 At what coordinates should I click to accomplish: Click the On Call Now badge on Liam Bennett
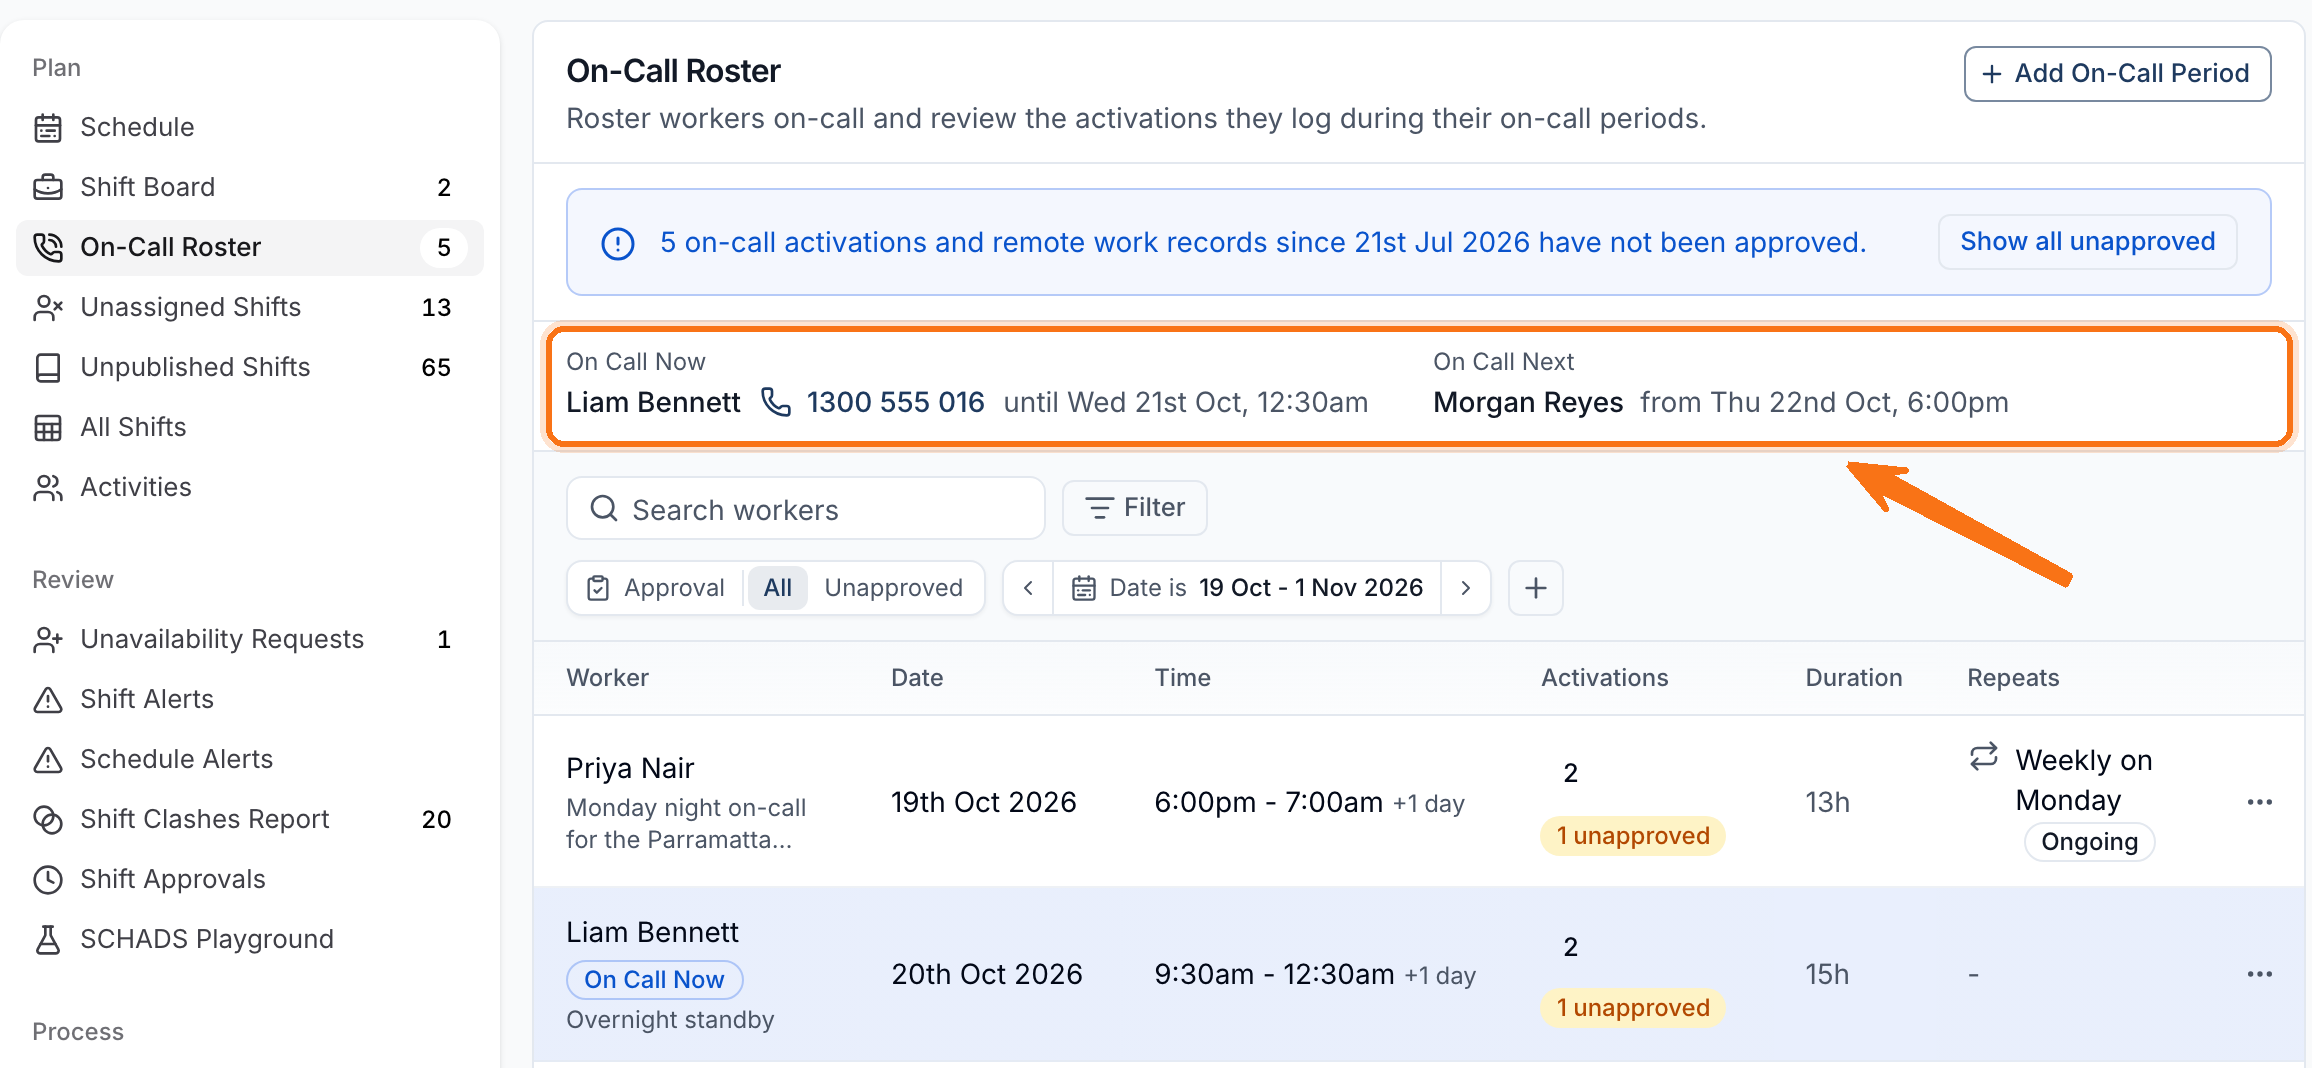654,980
